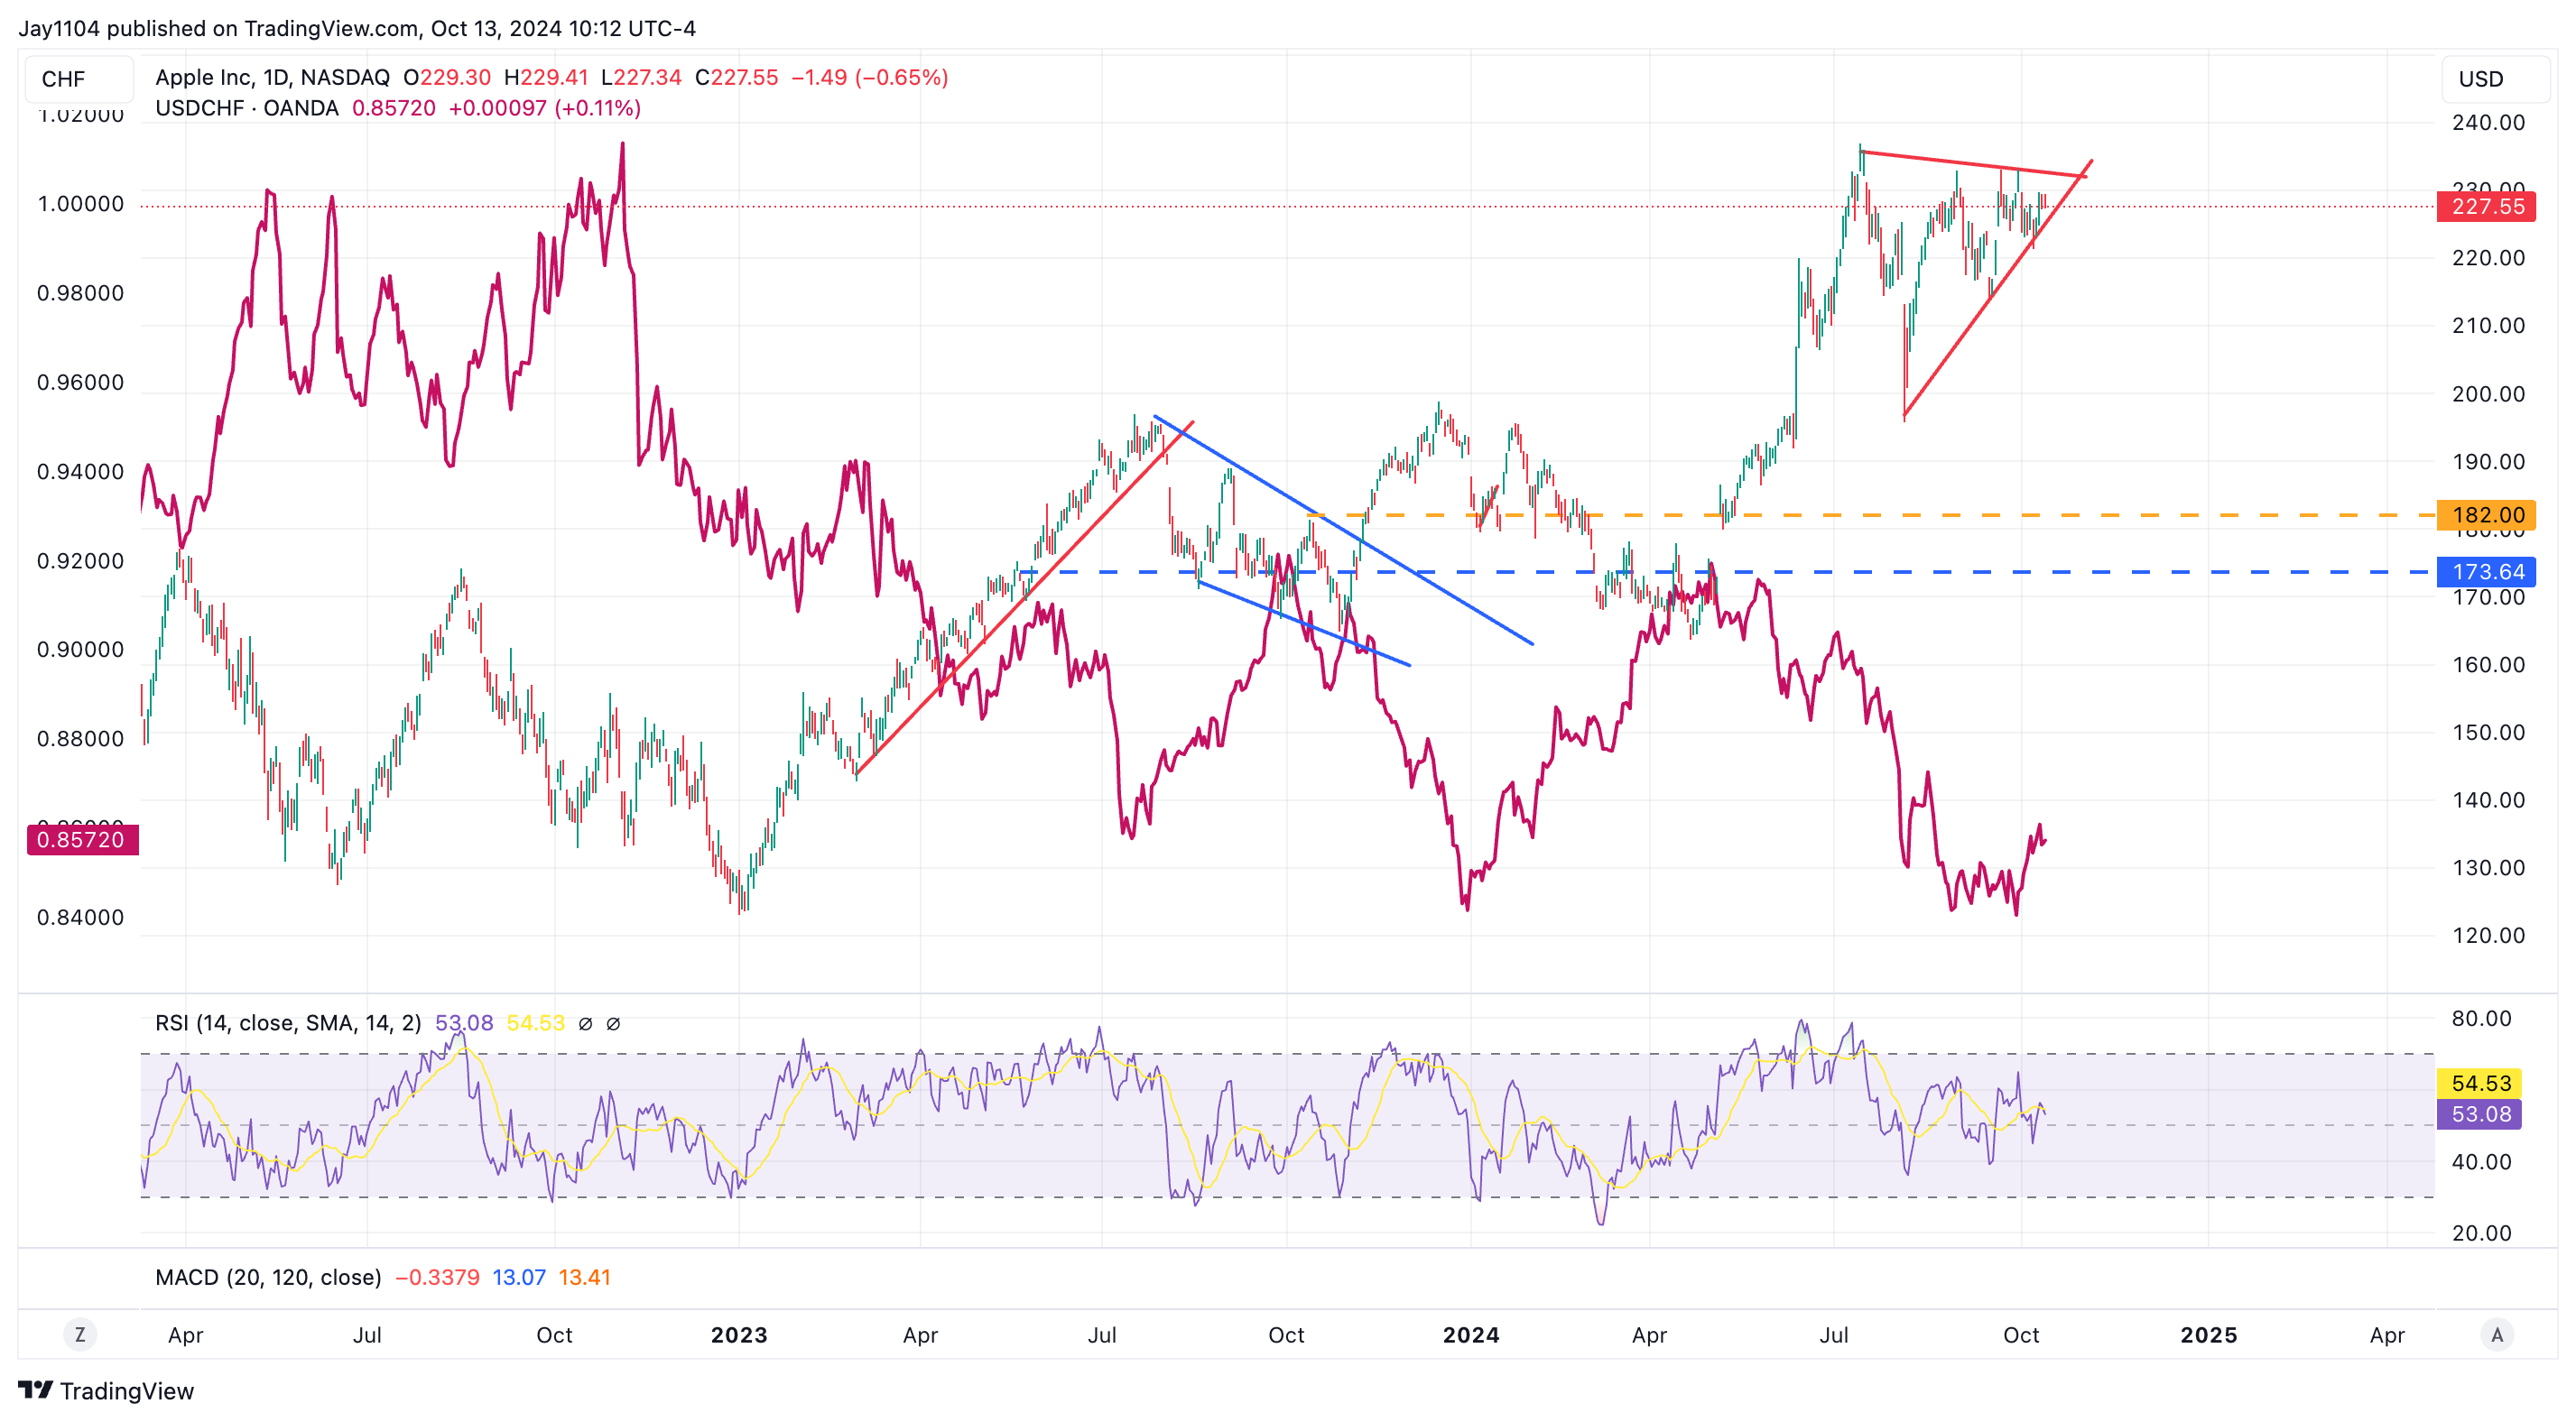Click the 1.00000 left axis label
2576x1422 pixels.
80,203
